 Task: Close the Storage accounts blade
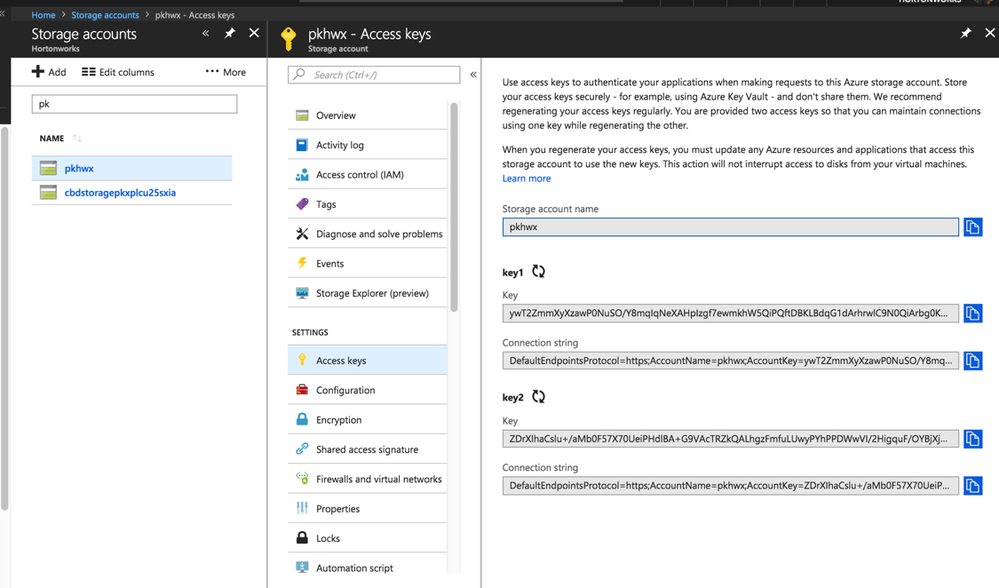tap(254, 33)
